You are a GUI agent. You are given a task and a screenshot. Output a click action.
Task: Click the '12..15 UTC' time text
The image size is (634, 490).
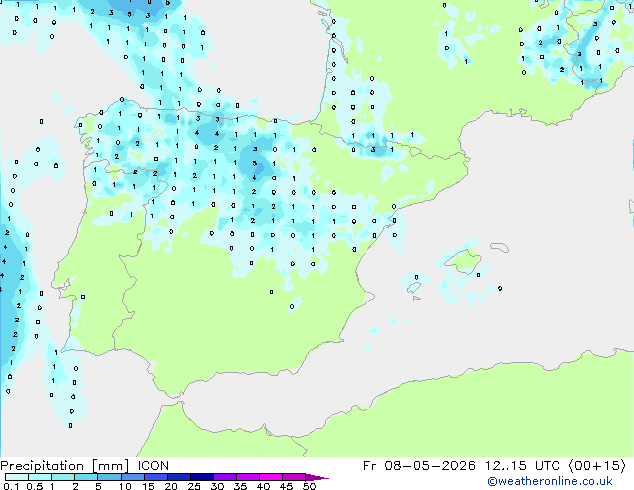[523, 466]
